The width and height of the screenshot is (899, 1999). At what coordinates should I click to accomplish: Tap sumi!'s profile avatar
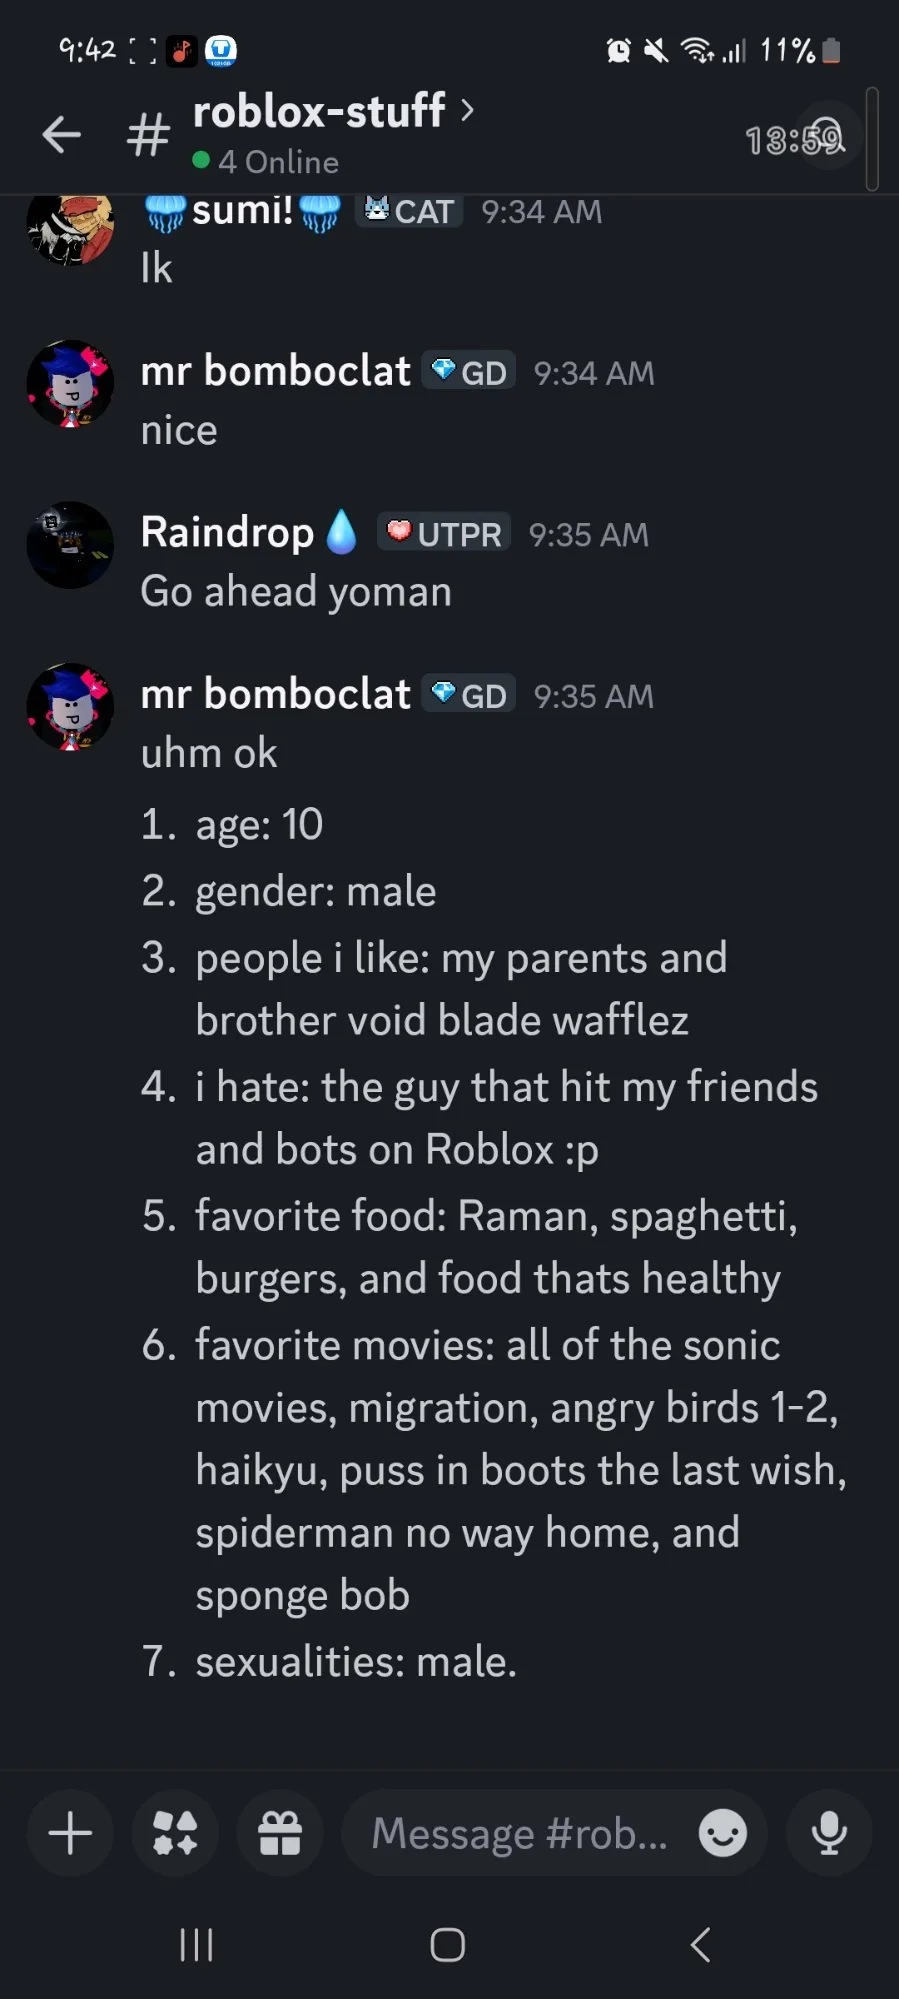70,229
